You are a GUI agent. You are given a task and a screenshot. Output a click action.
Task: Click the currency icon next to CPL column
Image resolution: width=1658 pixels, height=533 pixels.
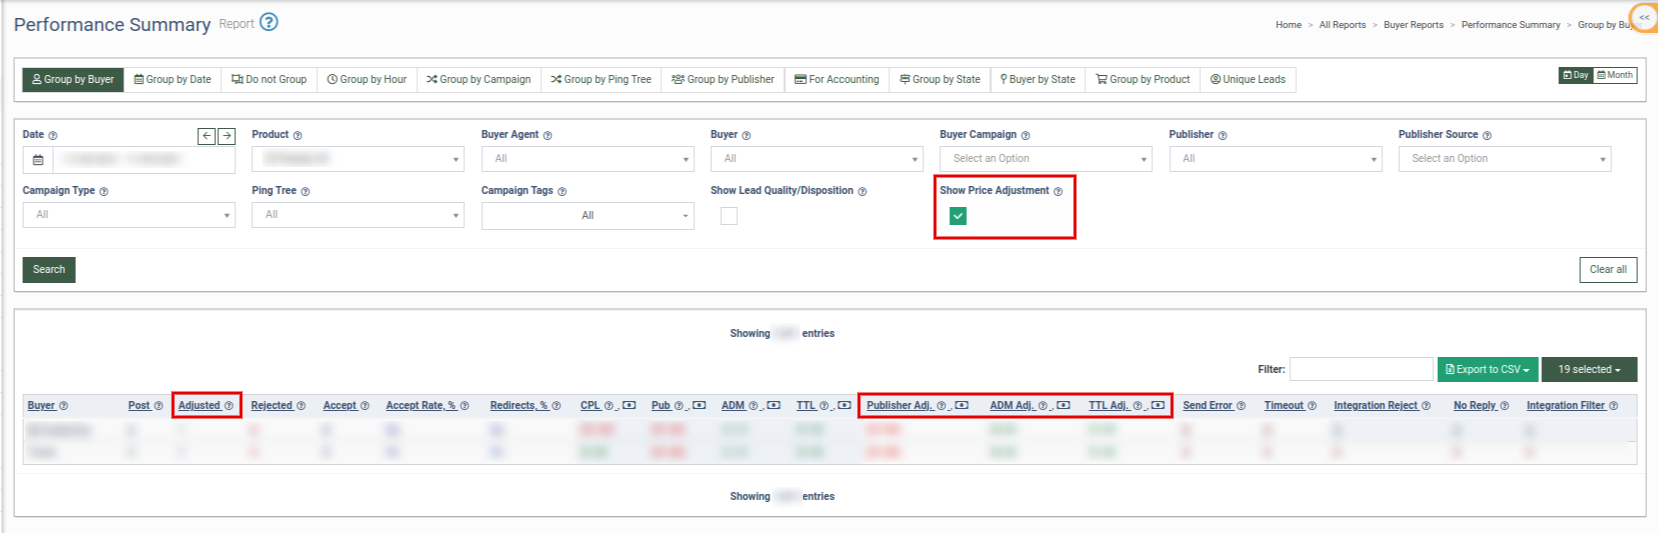pos(629,405)
